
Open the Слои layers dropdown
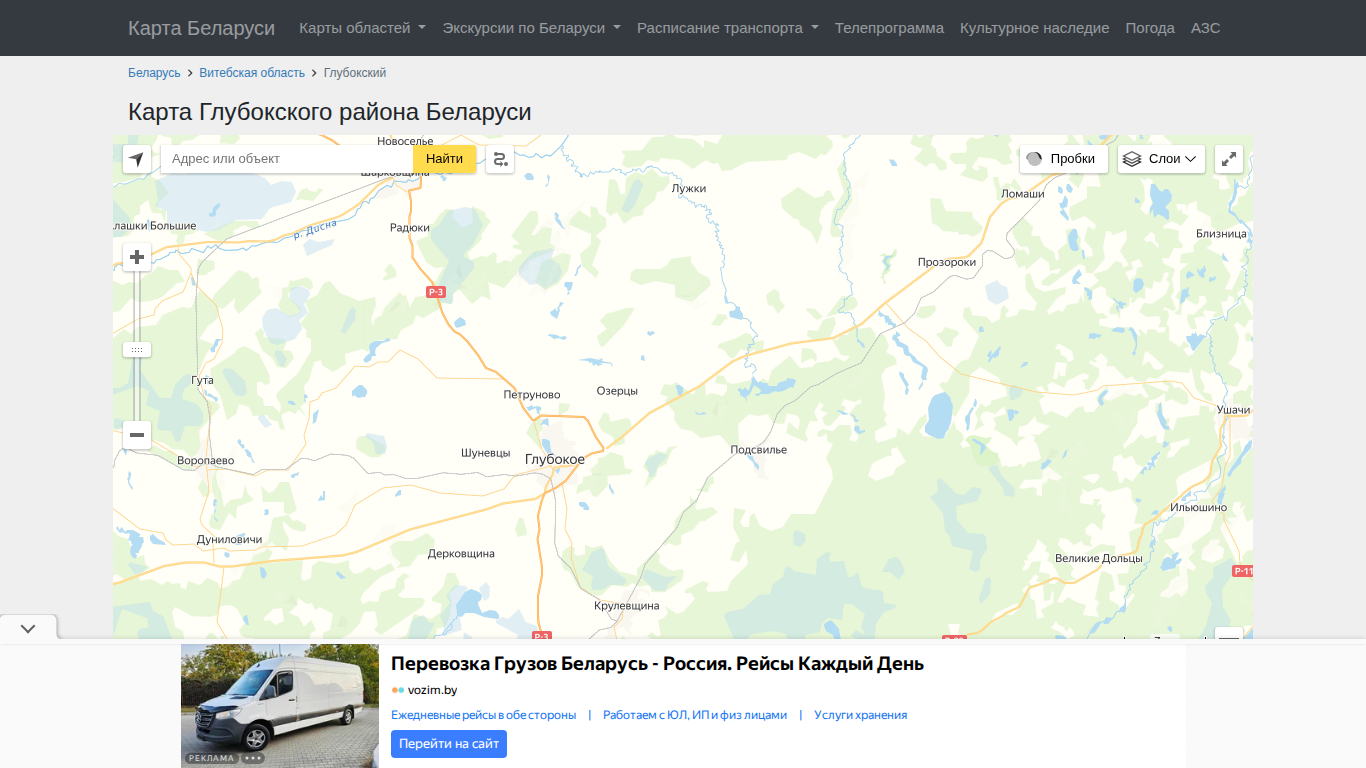click(1161, 159)
